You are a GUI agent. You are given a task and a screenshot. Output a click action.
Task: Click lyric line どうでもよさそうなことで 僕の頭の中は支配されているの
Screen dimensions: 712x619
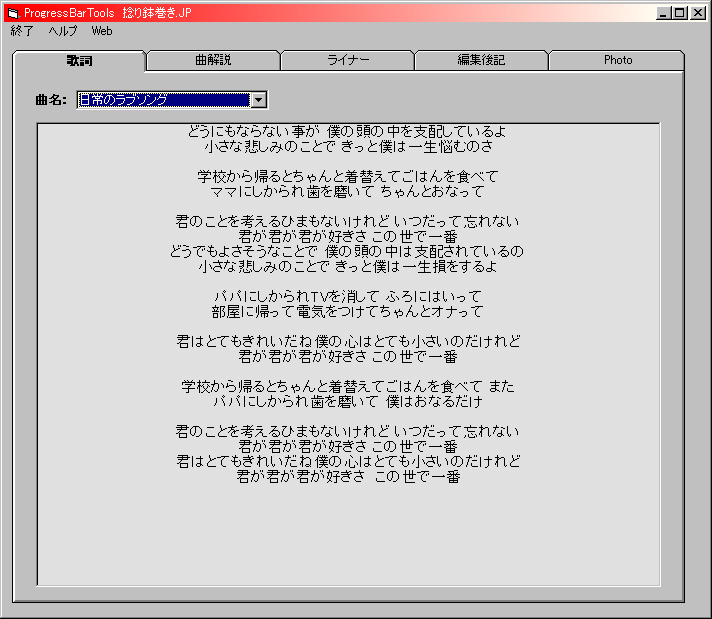(x=347, y=251)
